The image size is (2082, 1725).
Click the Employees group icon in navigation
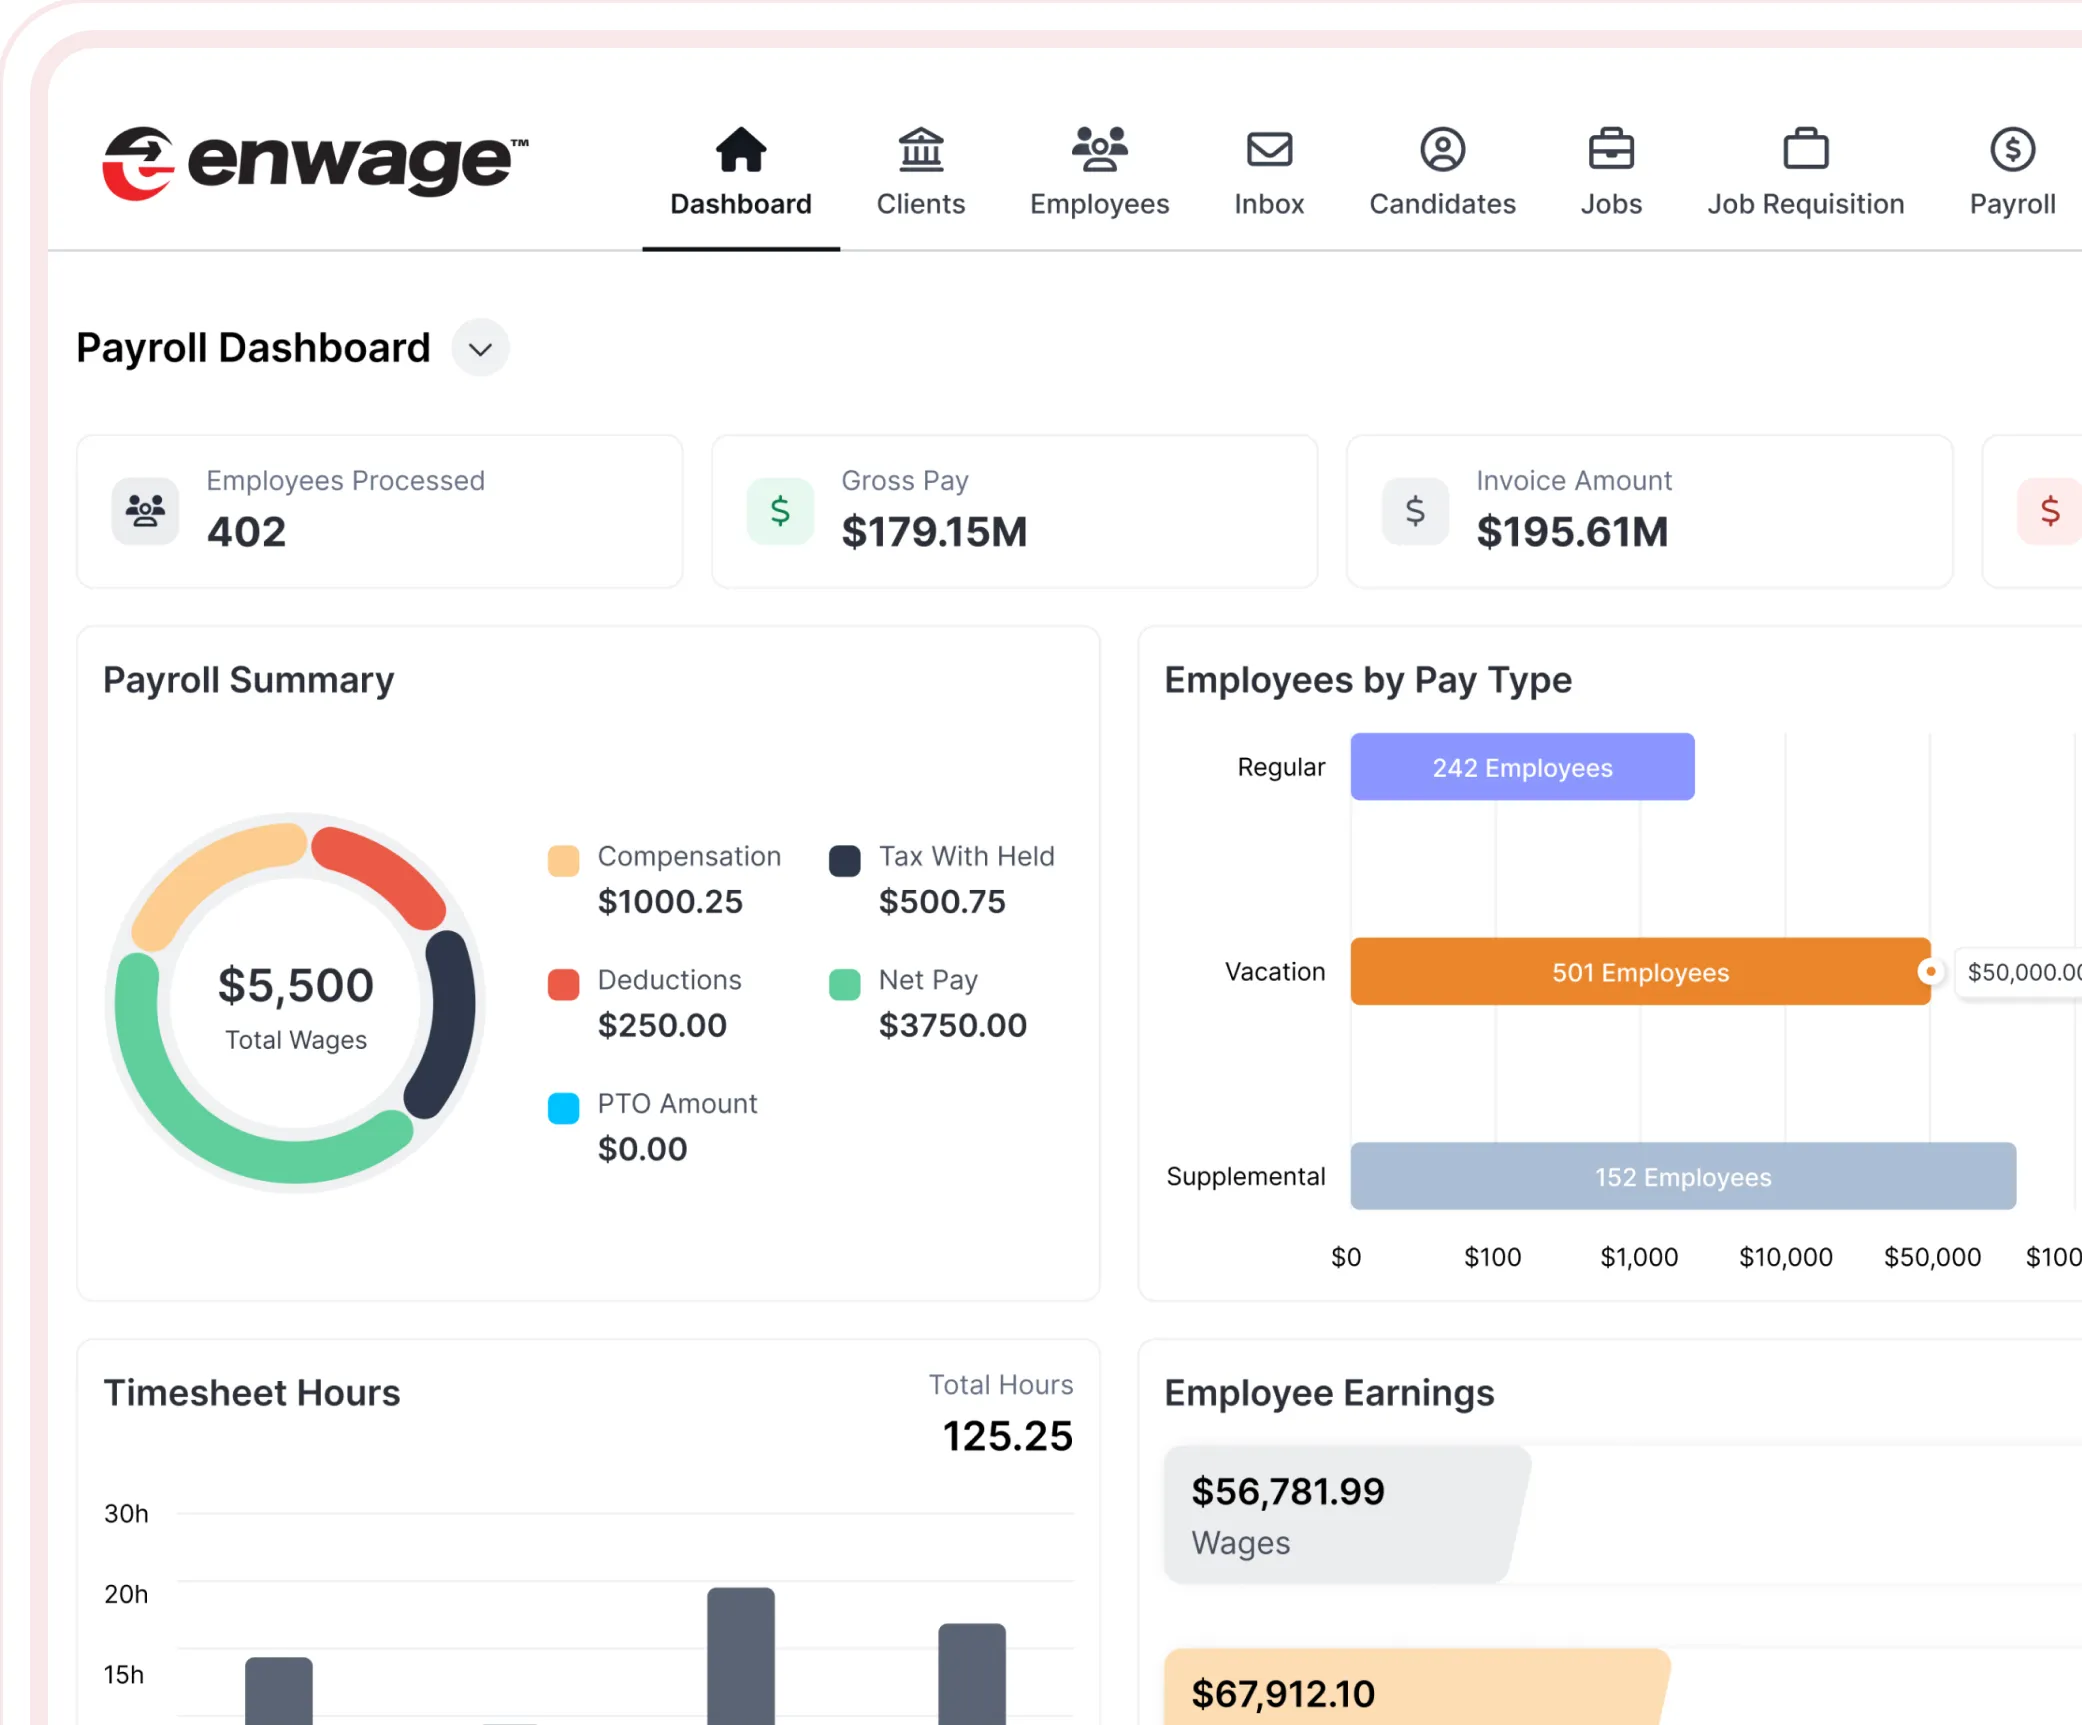[1099, 150]
